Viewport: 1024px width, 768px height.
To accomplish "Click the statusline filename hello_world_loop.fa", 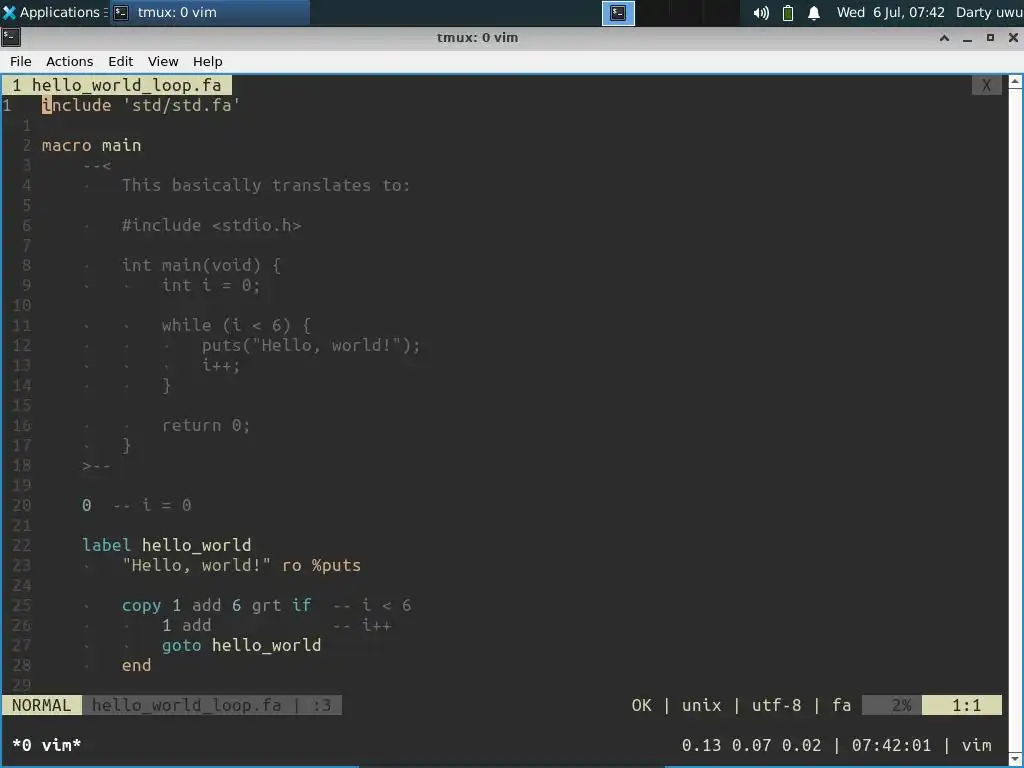I will (186, 705).
